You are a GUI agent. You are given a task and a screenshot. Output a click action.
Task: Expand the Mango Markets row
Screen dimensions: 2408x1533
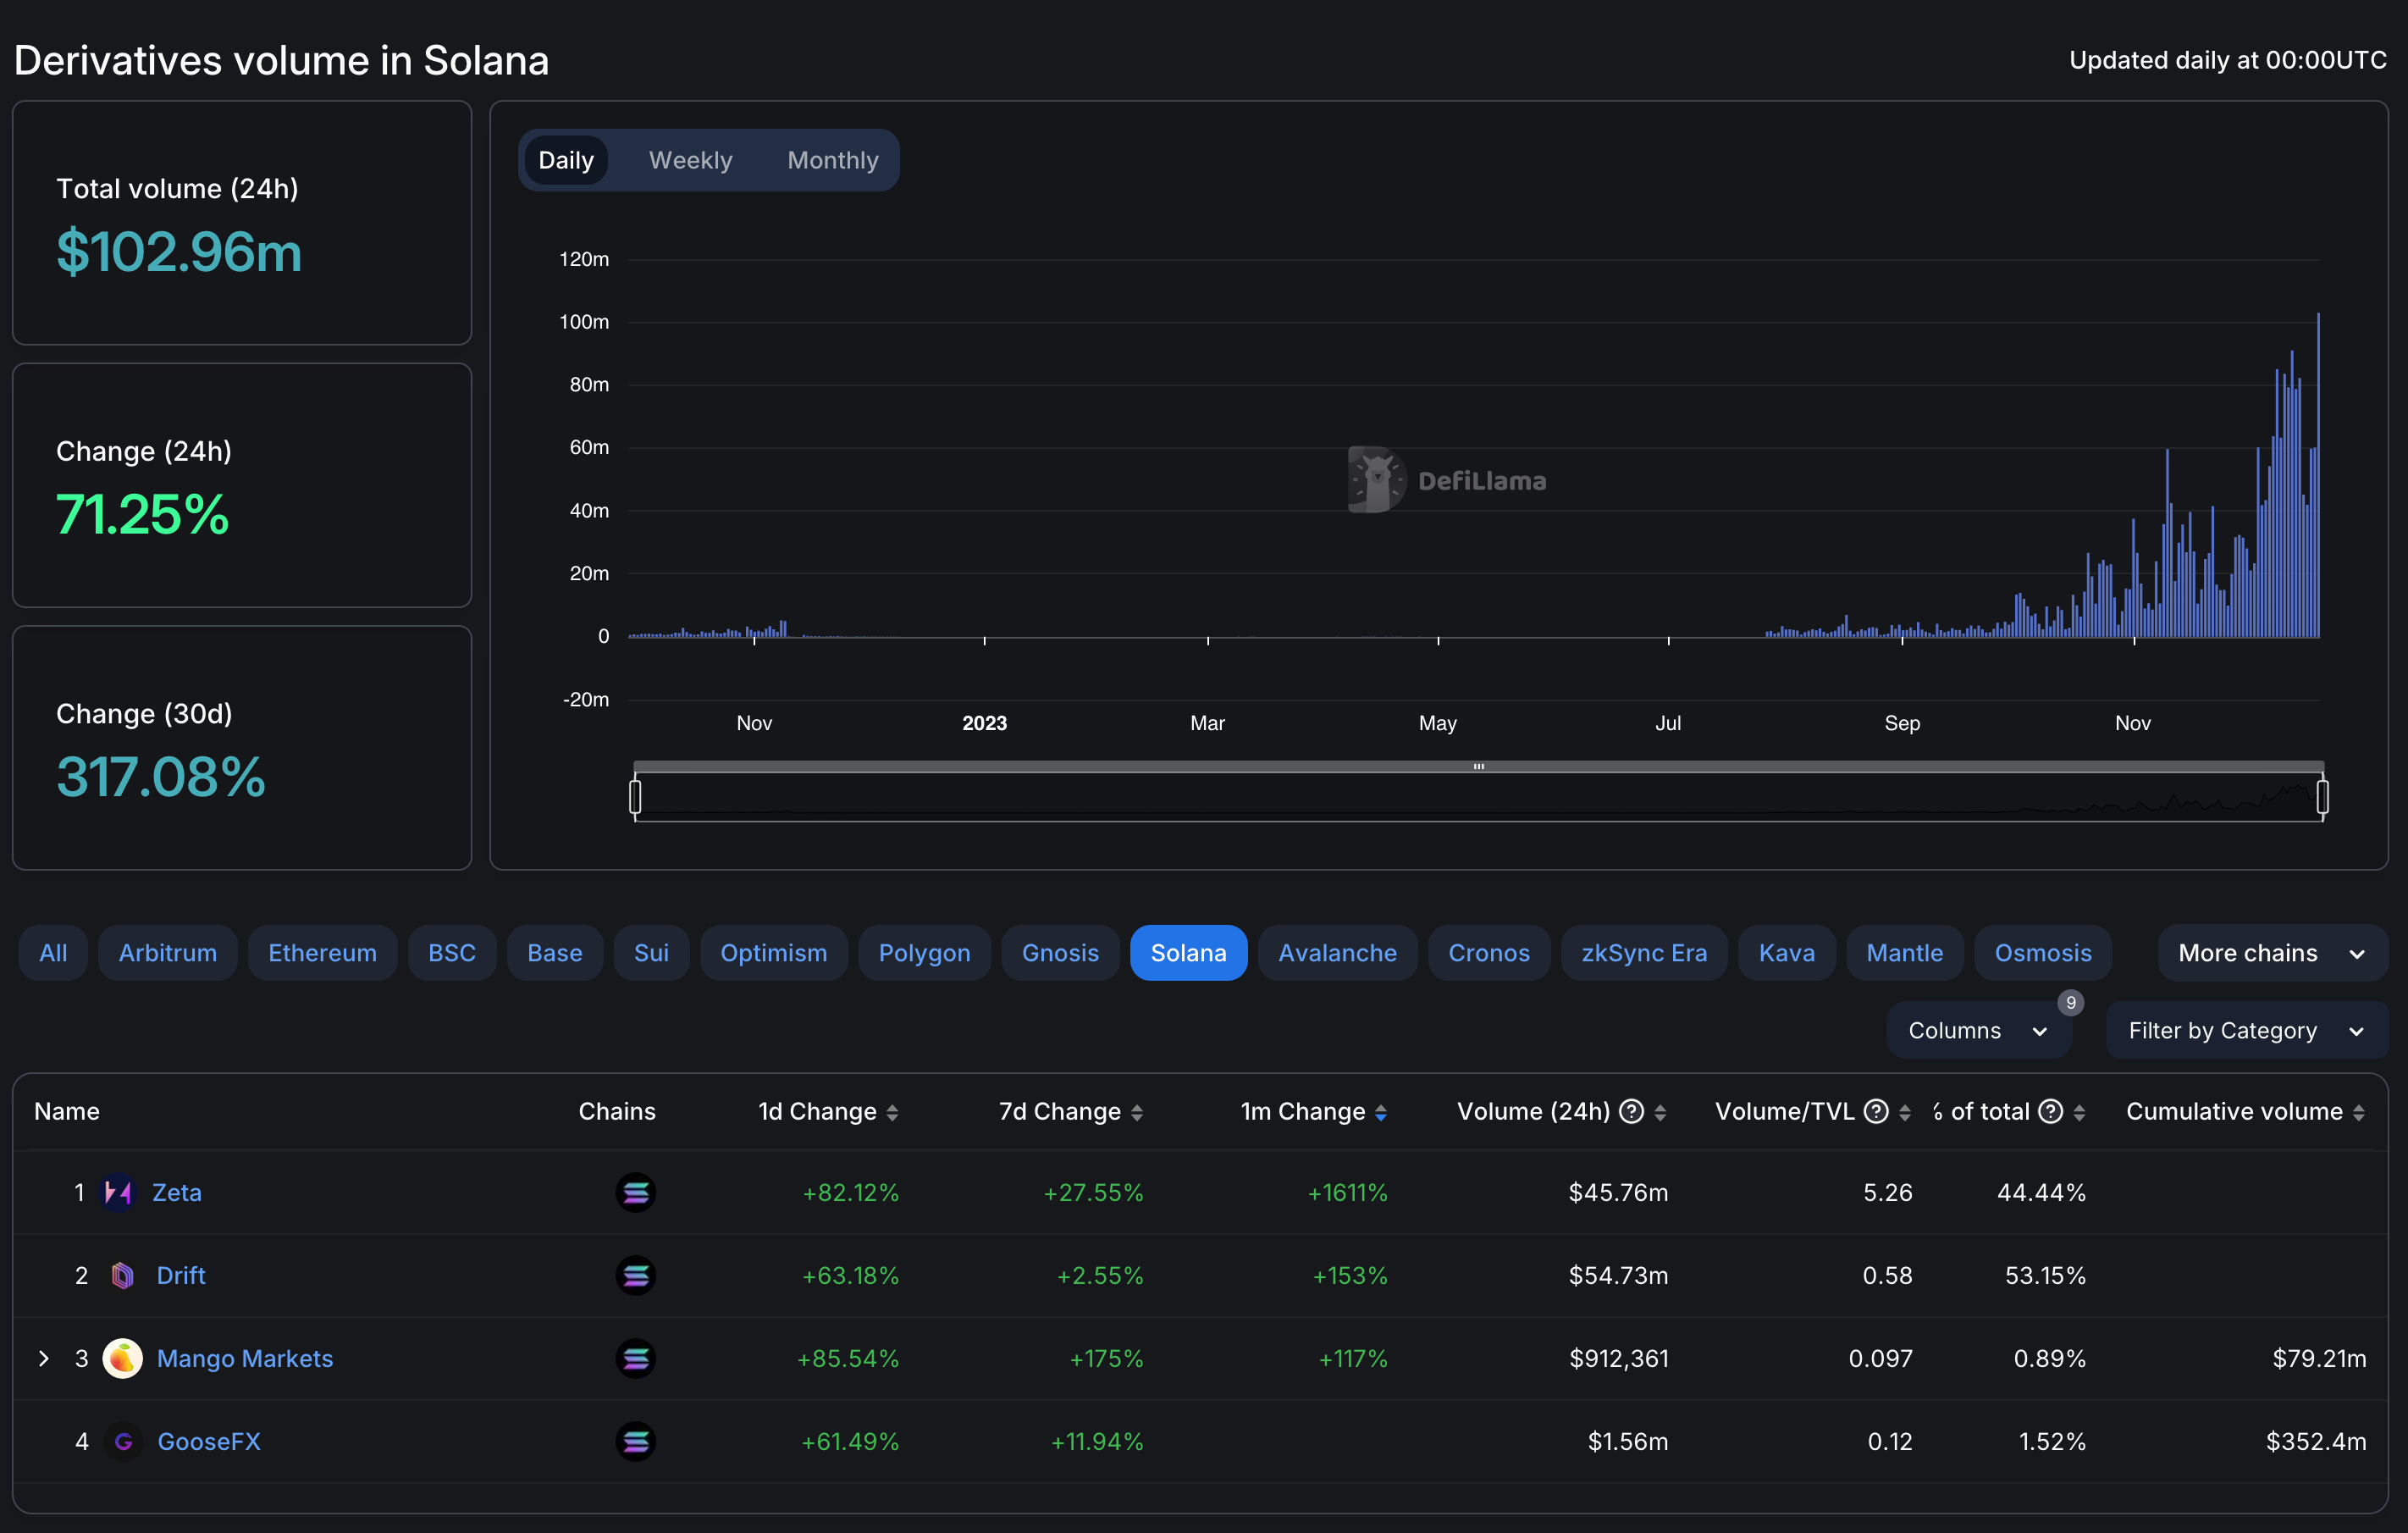44,1358
